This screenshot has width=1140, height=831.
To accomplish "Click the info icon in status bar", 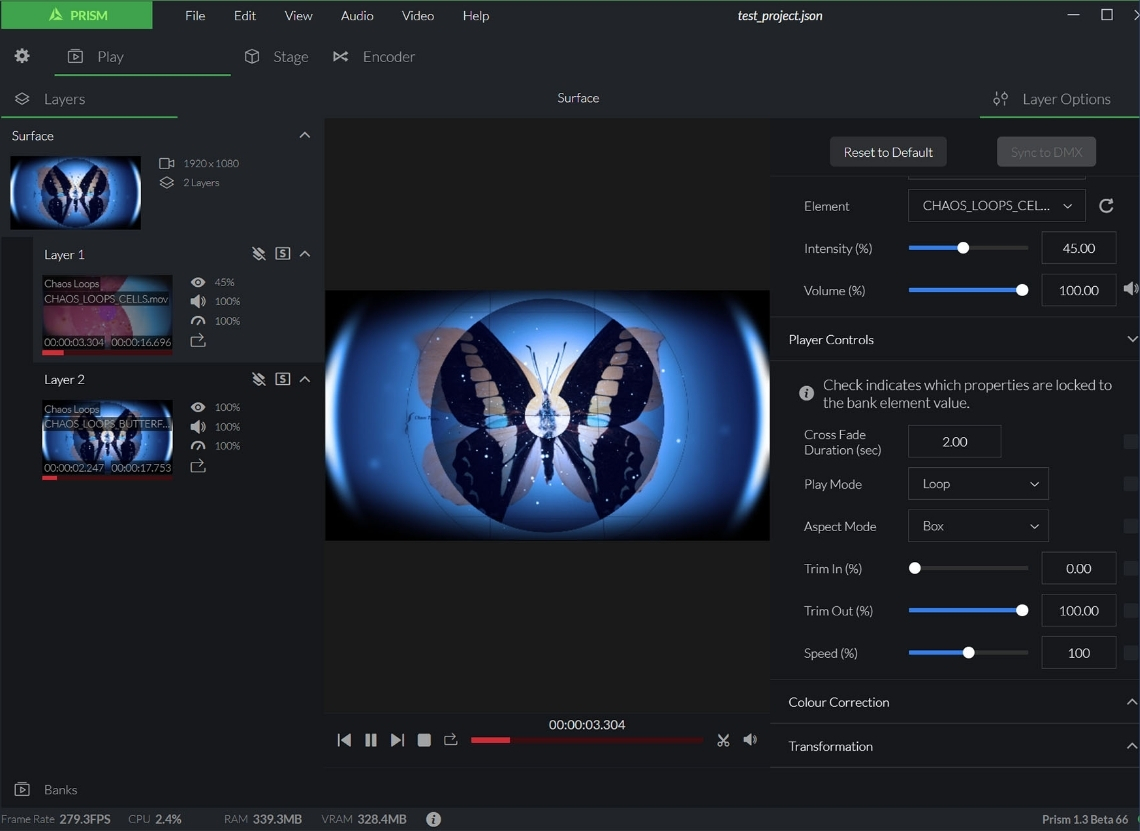I will click(433, 819).
